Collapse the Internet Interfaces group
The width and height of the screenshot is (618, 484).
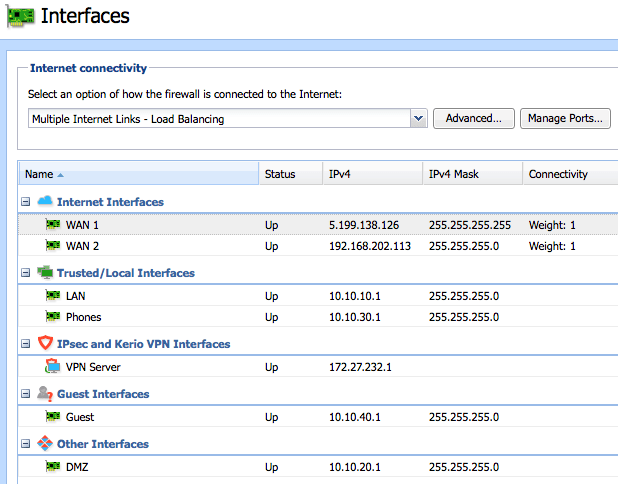click(26, 202)
